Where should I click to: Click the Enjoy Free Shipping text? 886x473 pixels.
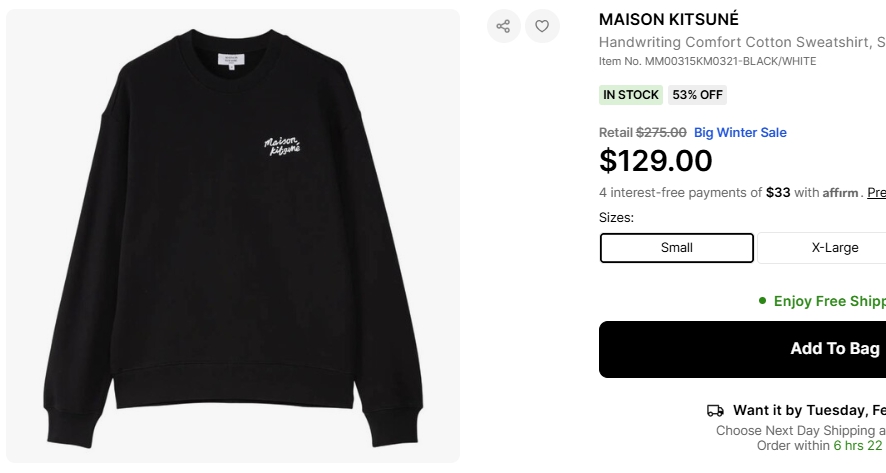tap(829, 301)
